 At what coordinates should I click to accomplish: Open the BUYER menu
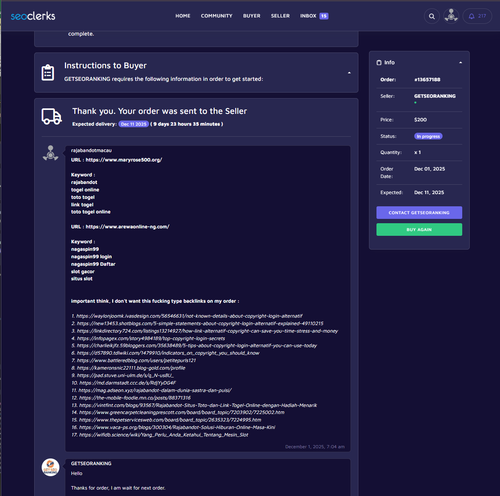(251, 16)
